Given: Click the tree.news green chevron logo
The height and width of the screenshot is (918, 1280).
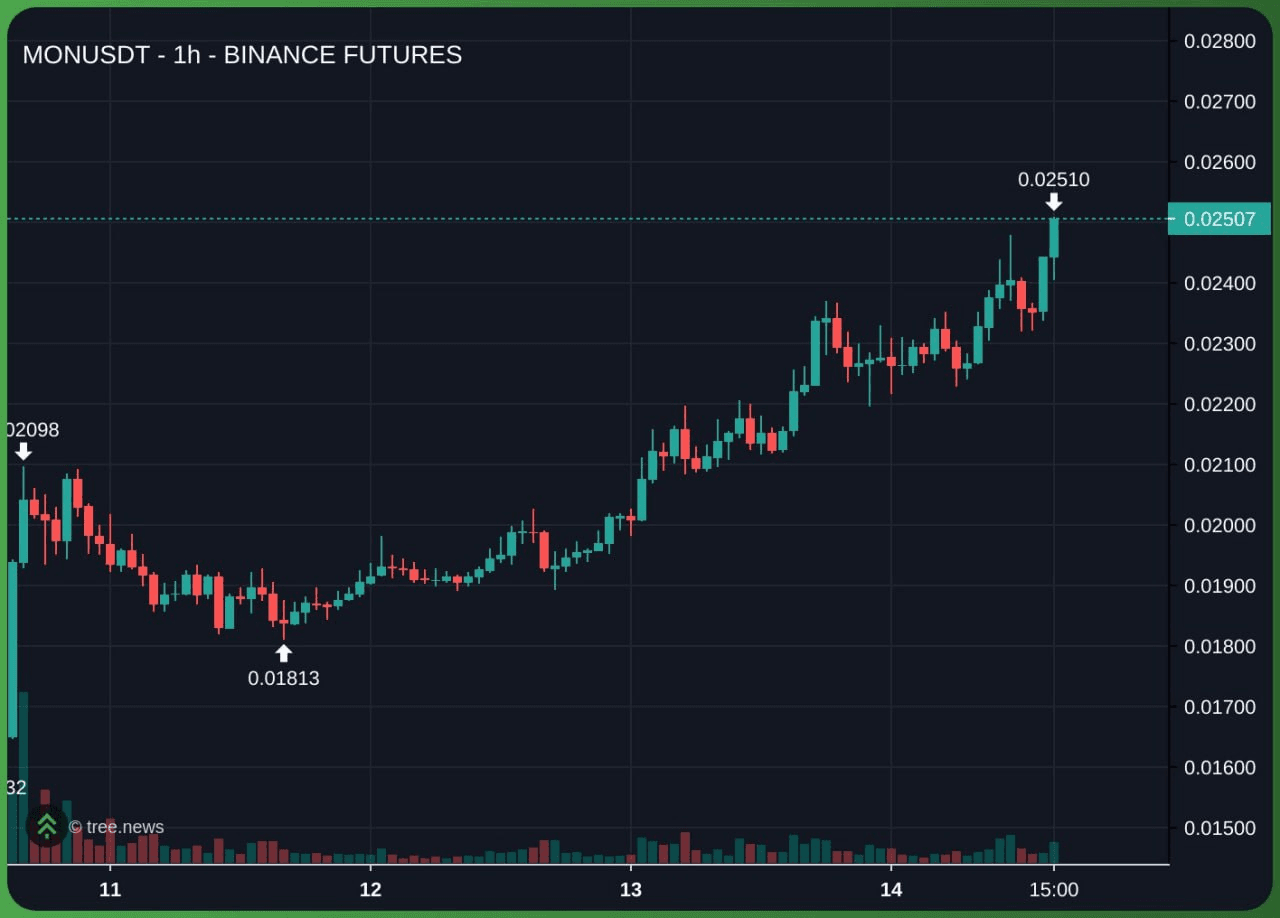Looking at the screenshot, I should click(46, 826).
